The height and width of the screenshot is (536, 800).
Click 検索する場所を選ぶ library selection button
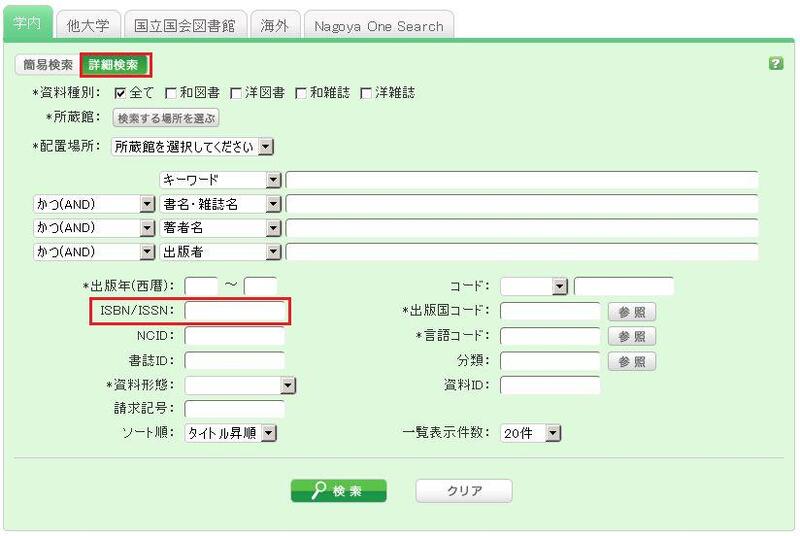tap(166, 118)
